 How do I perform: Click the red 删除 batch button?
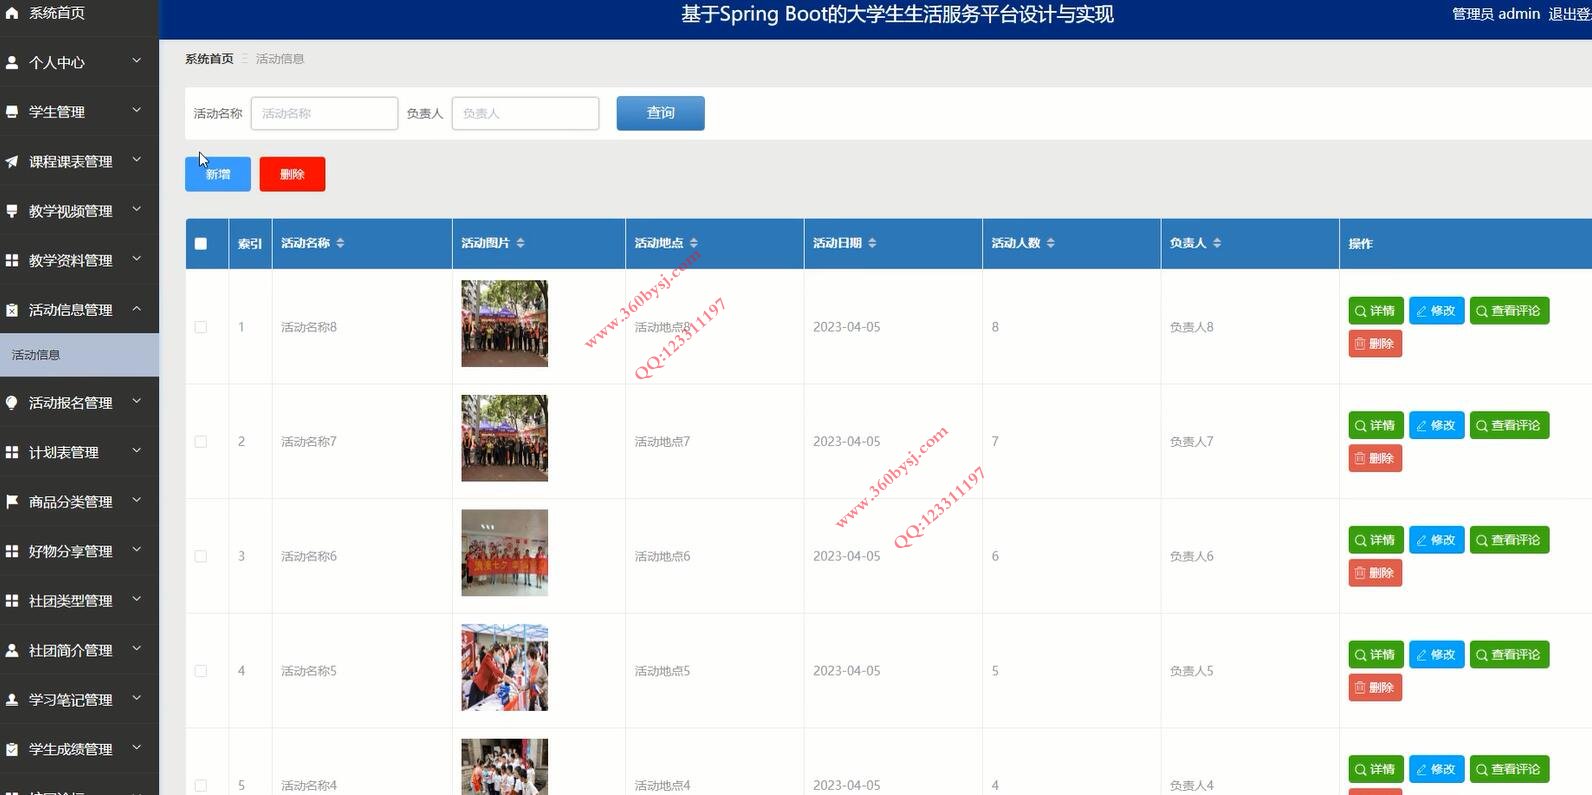point(292,174)
